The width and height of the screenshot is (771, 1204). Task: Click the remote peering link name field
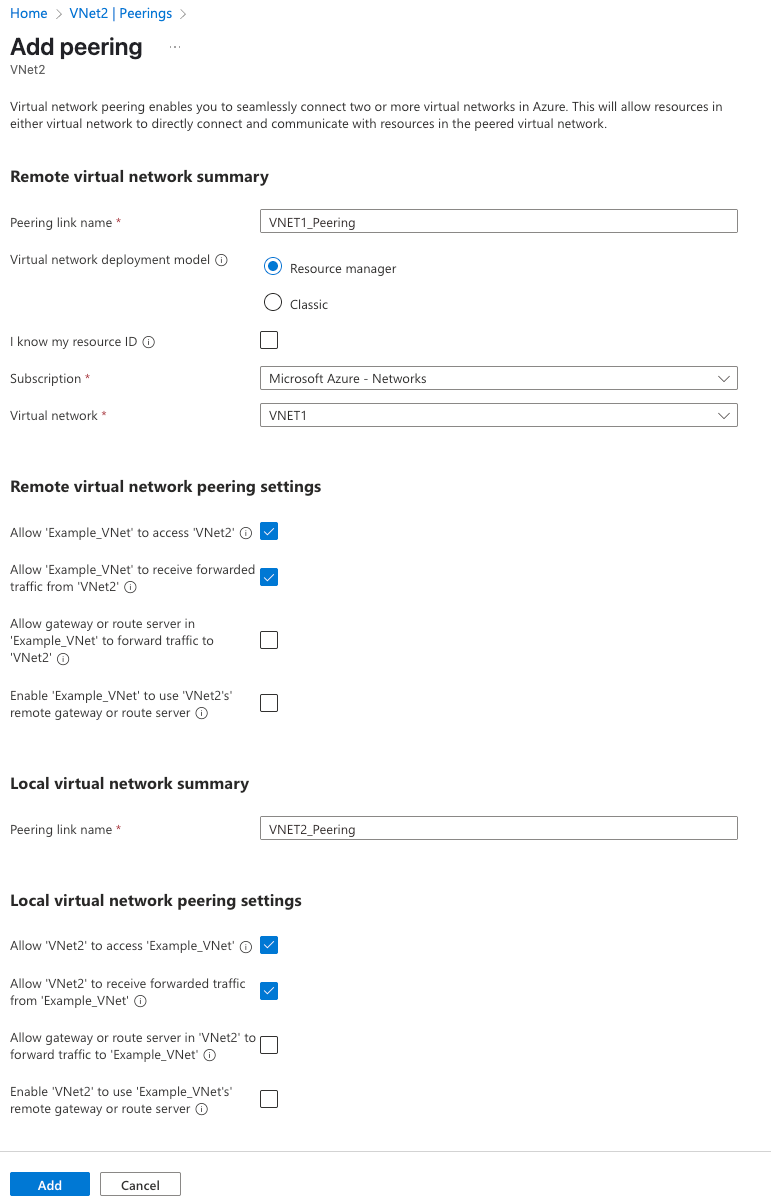click(x=498, y=222)
